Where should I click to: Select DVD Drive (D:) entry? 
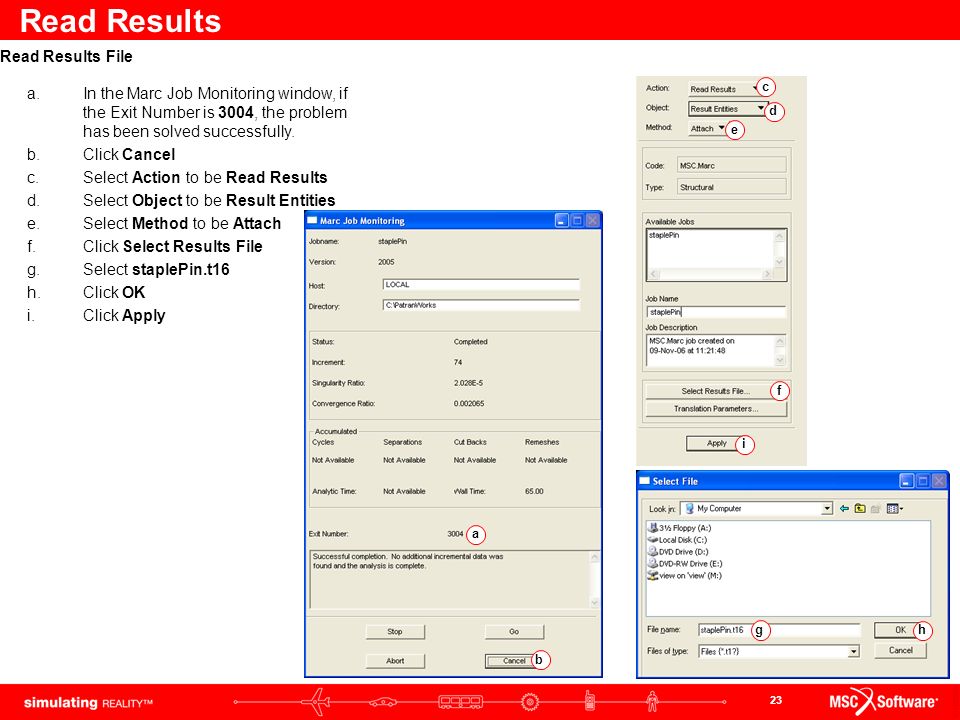[678, 552]
